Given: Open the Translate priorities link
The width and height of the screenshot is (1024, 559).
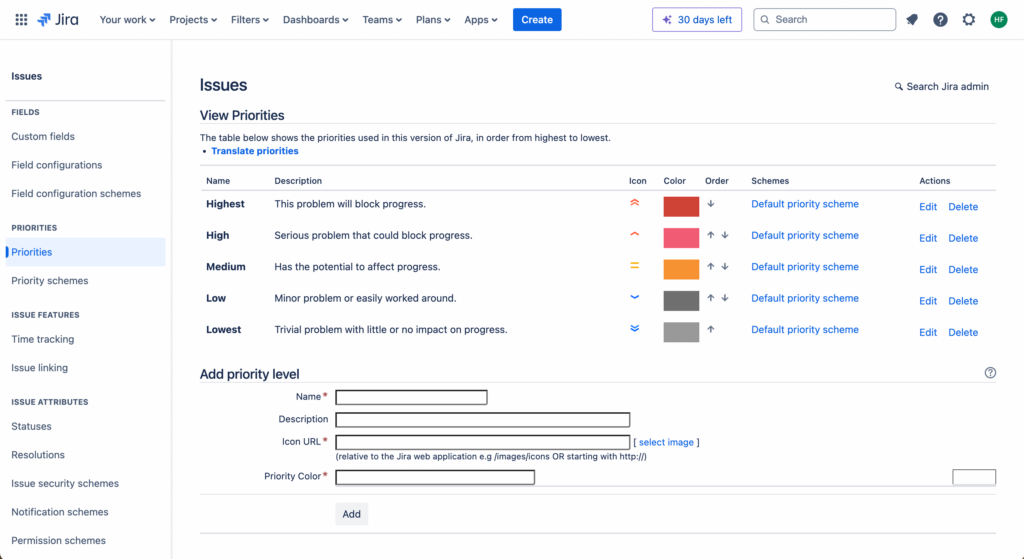Looking at the screenshot, I should click(255, 151).
